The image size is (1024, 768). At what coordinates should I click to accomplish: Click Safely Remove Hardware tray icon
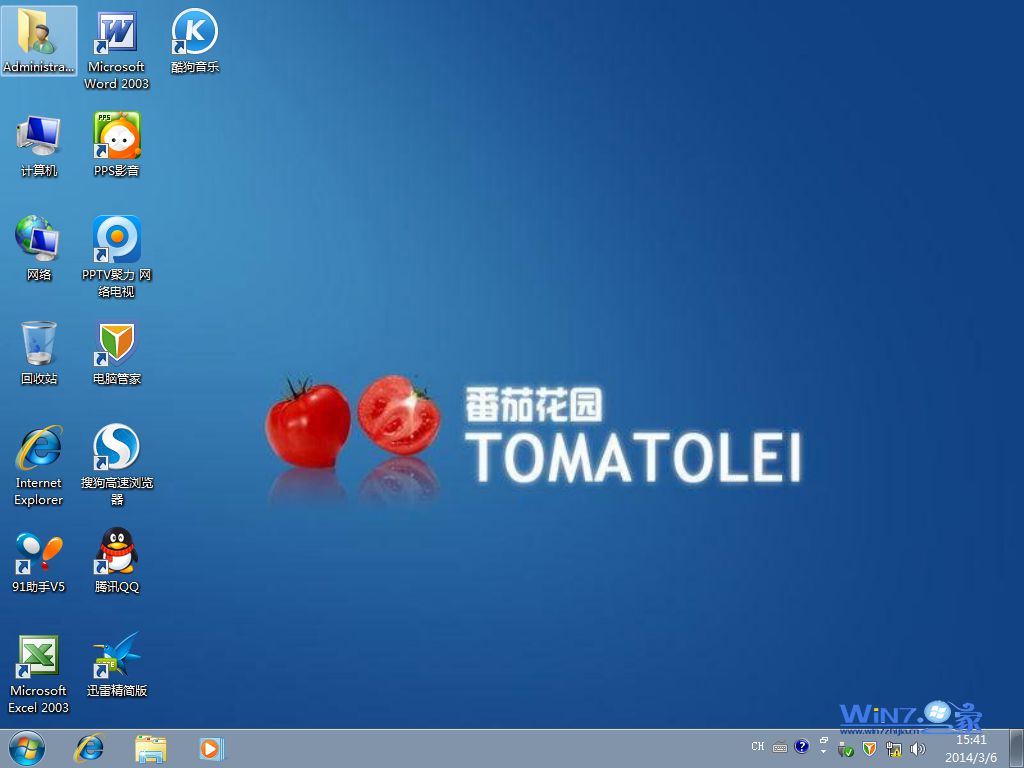845,748
